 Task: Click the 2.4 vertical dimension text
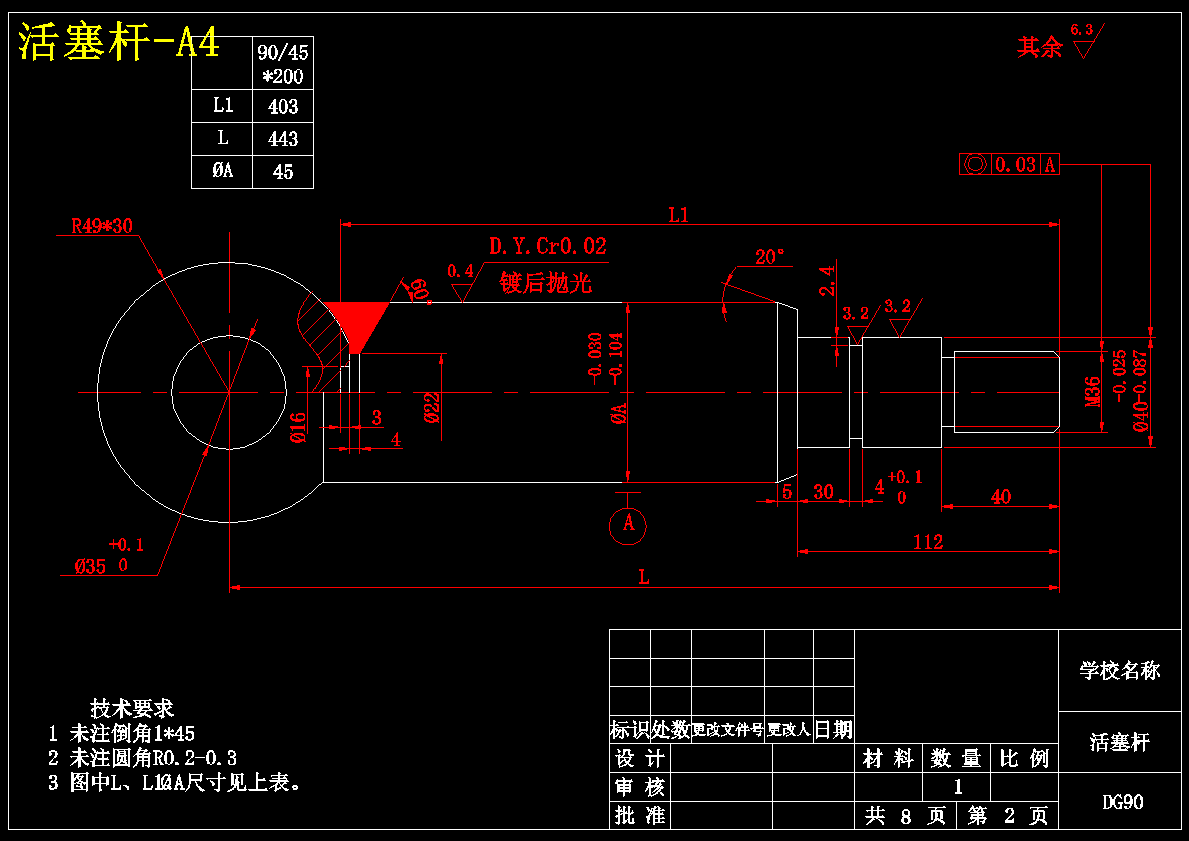tap(827, 280)
